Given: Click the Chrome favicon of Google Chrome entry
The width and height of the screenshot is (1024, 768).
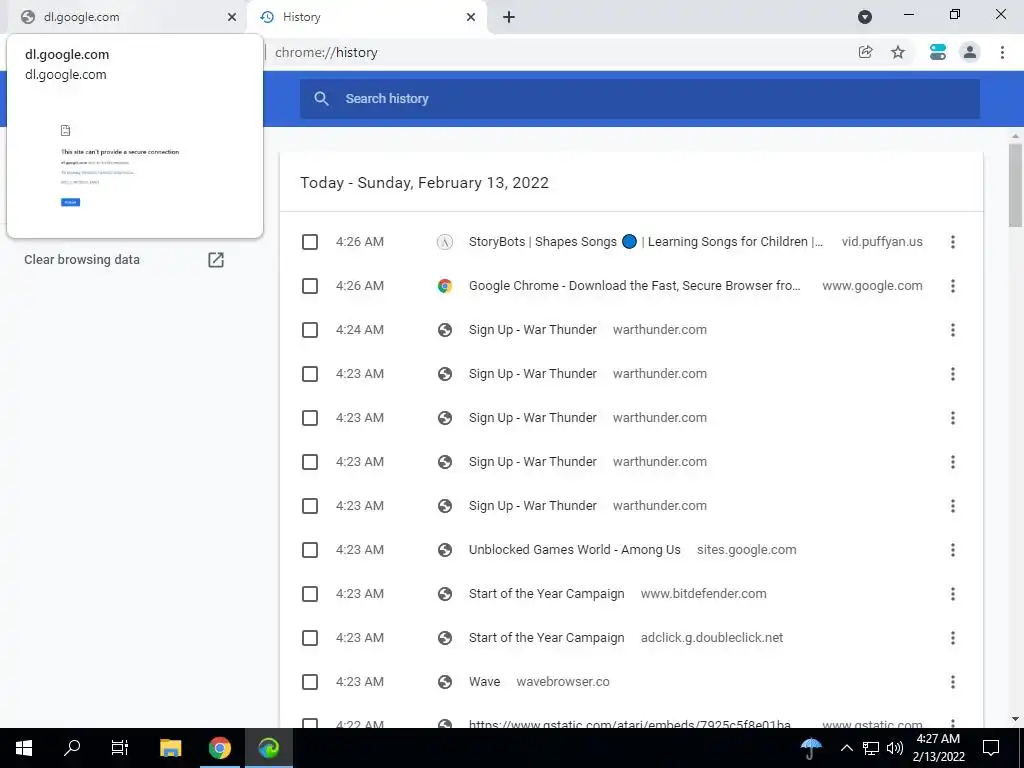Looking at the screenshot, I should click(445, 286).
